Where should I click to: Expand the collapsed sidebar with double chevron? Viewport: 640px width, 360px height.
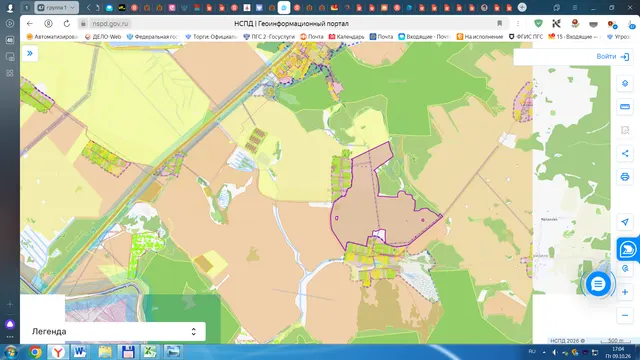coord(30,53)
